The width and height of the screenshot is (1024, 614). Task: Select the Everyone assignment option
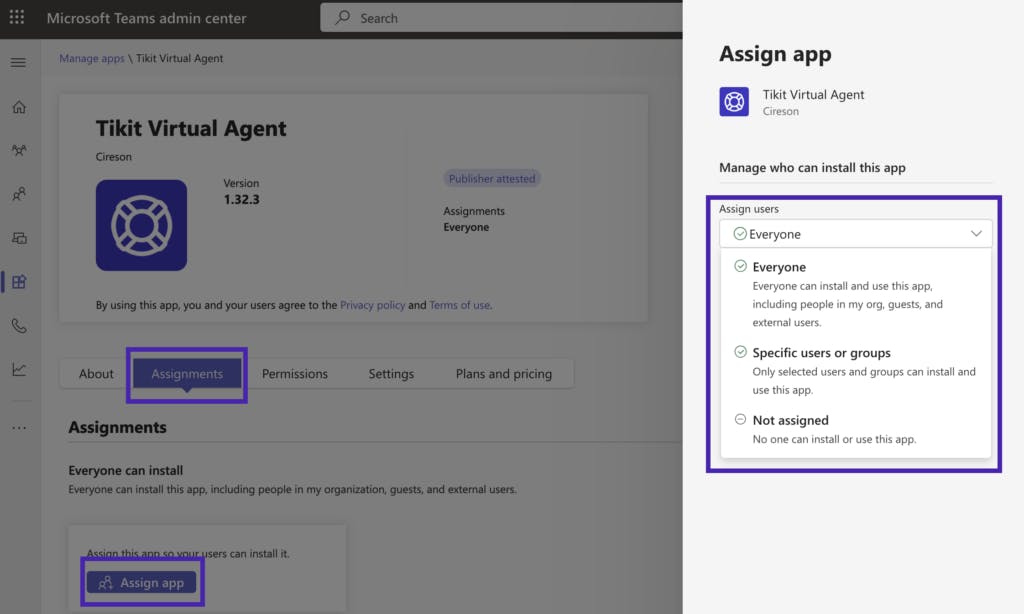point(779,268)
